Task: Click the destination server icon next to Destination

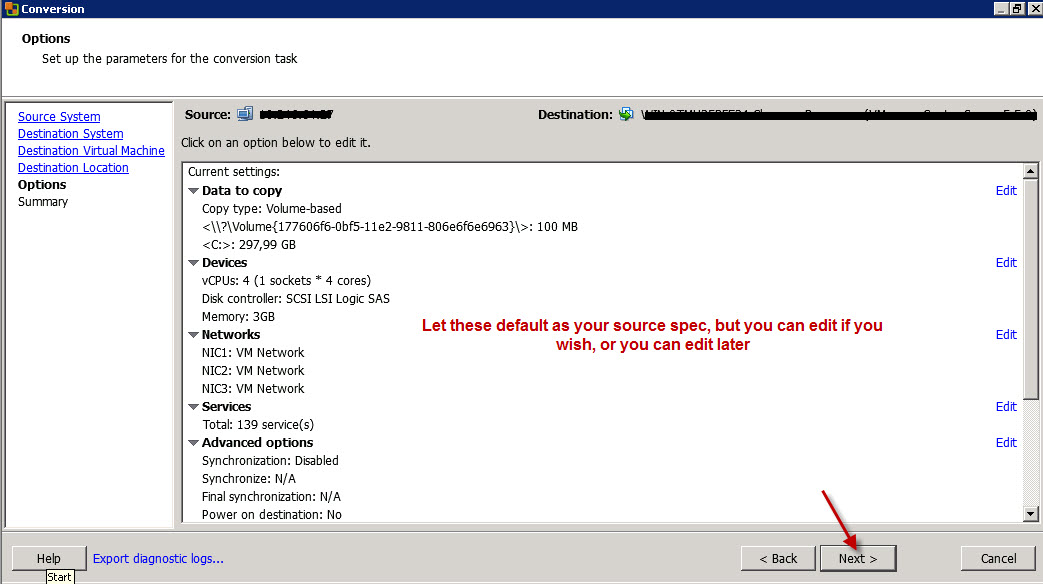Action: [626, 113]
